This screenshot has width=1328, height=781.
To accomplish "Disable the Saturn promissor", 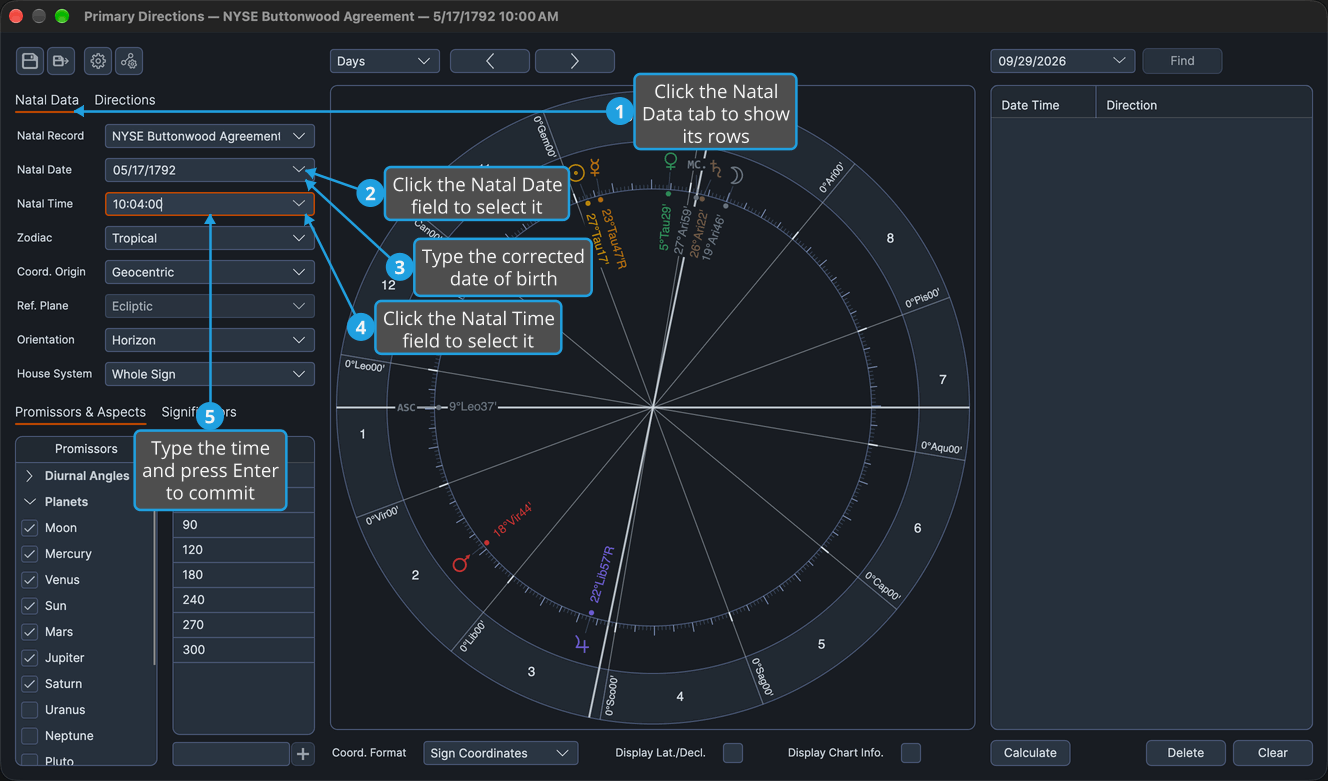I will 30,684.
